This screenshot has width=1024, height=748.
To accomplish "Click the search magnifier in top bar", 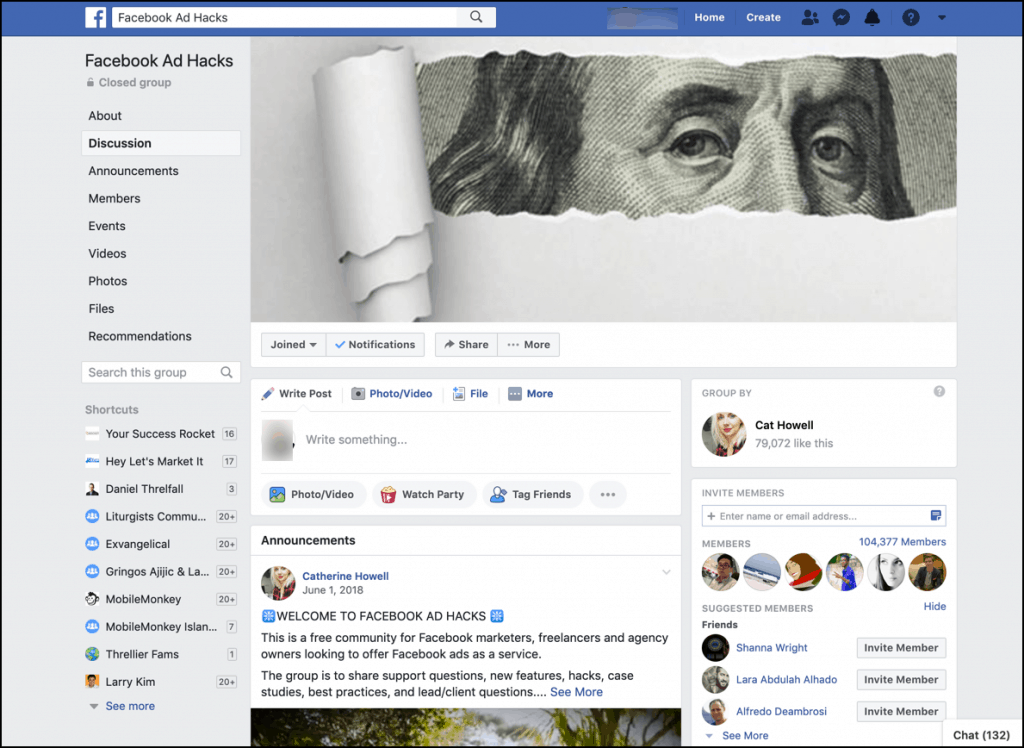I will pyautogui.click(x=476, y=17).
